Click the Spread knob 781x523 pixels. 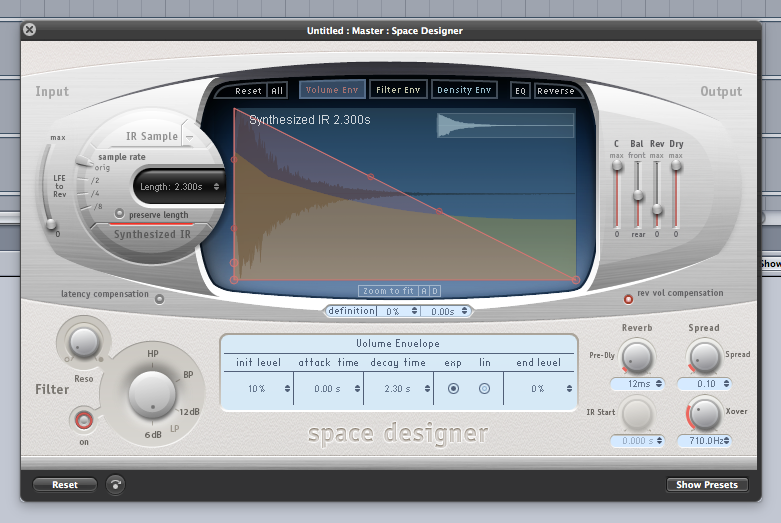[704, 355]
